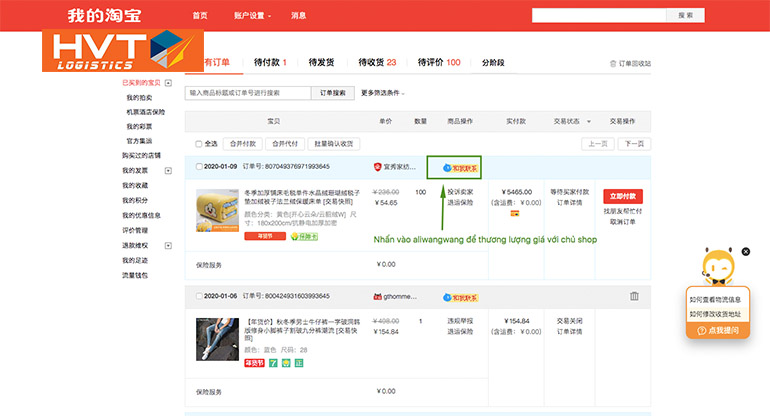The width and height of the screenshot is (770, 416).
Task: Open the 订单回收站 recycle bin link
Action: (x=630, y=63)
